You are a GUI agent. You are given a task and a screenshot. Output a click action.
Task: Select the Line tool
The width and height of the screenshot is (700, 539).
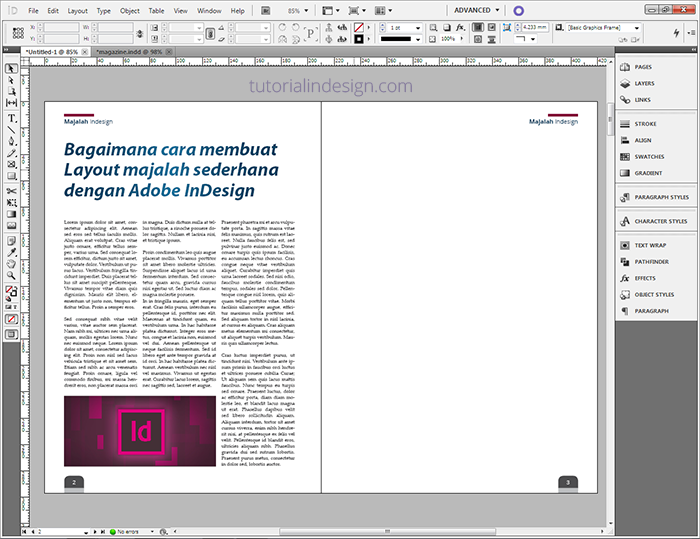[x=12, y=130]
